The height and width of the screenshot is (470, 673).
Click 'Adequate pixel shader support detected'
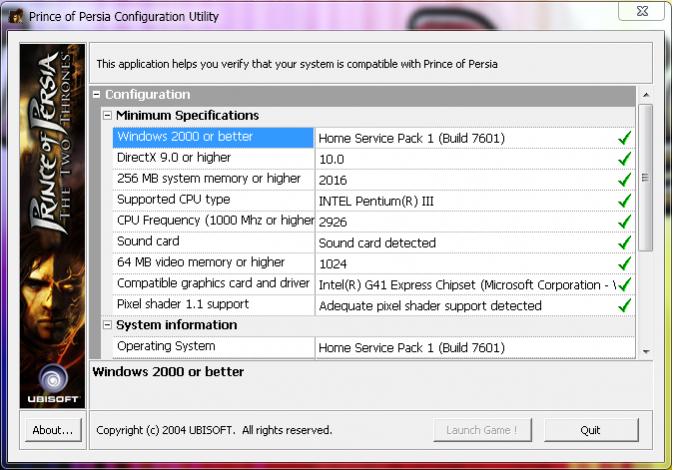tap(430, 306)
